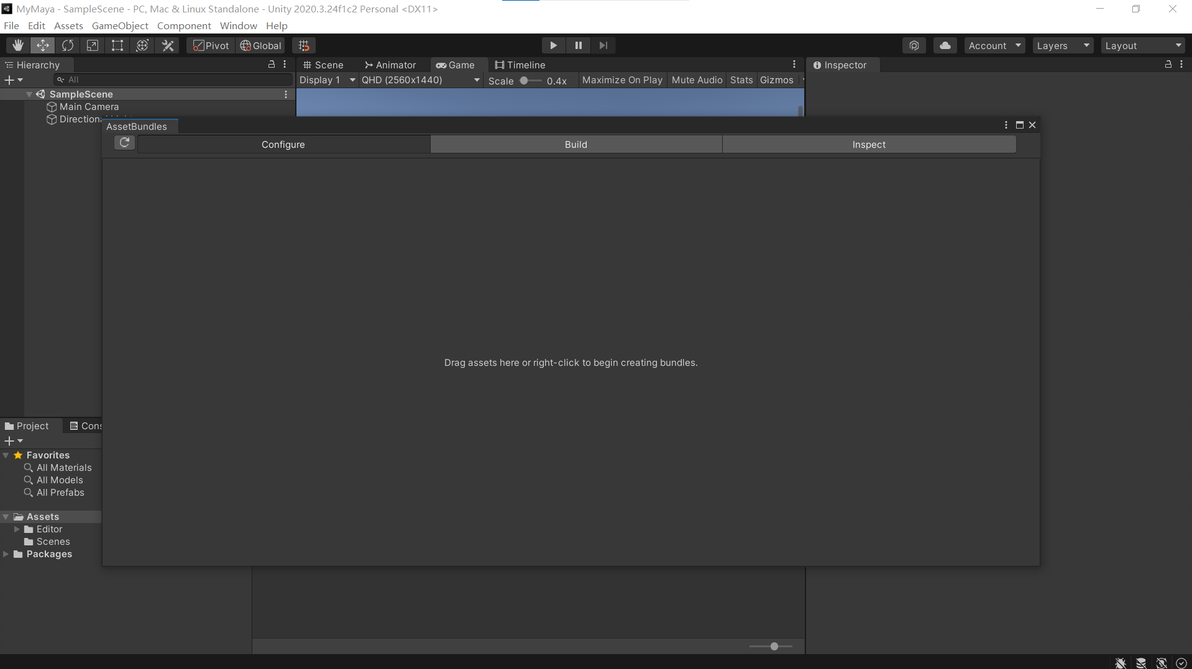
Task: Toggle the Stats overlay
Action: [x=741, y=80]
